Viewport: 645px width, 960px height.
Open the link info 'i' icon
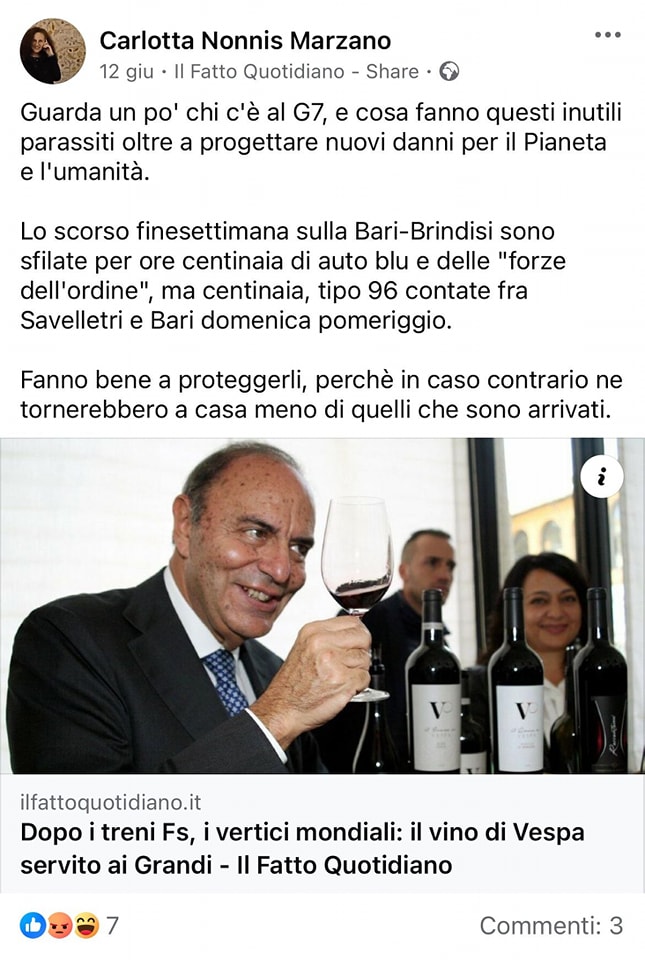pos(602,476)
